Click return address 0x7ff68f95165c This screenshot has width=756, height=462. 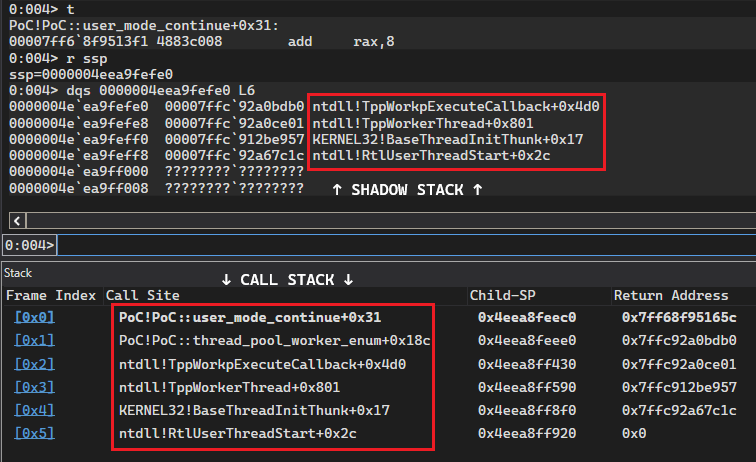[x=679, y=317]
